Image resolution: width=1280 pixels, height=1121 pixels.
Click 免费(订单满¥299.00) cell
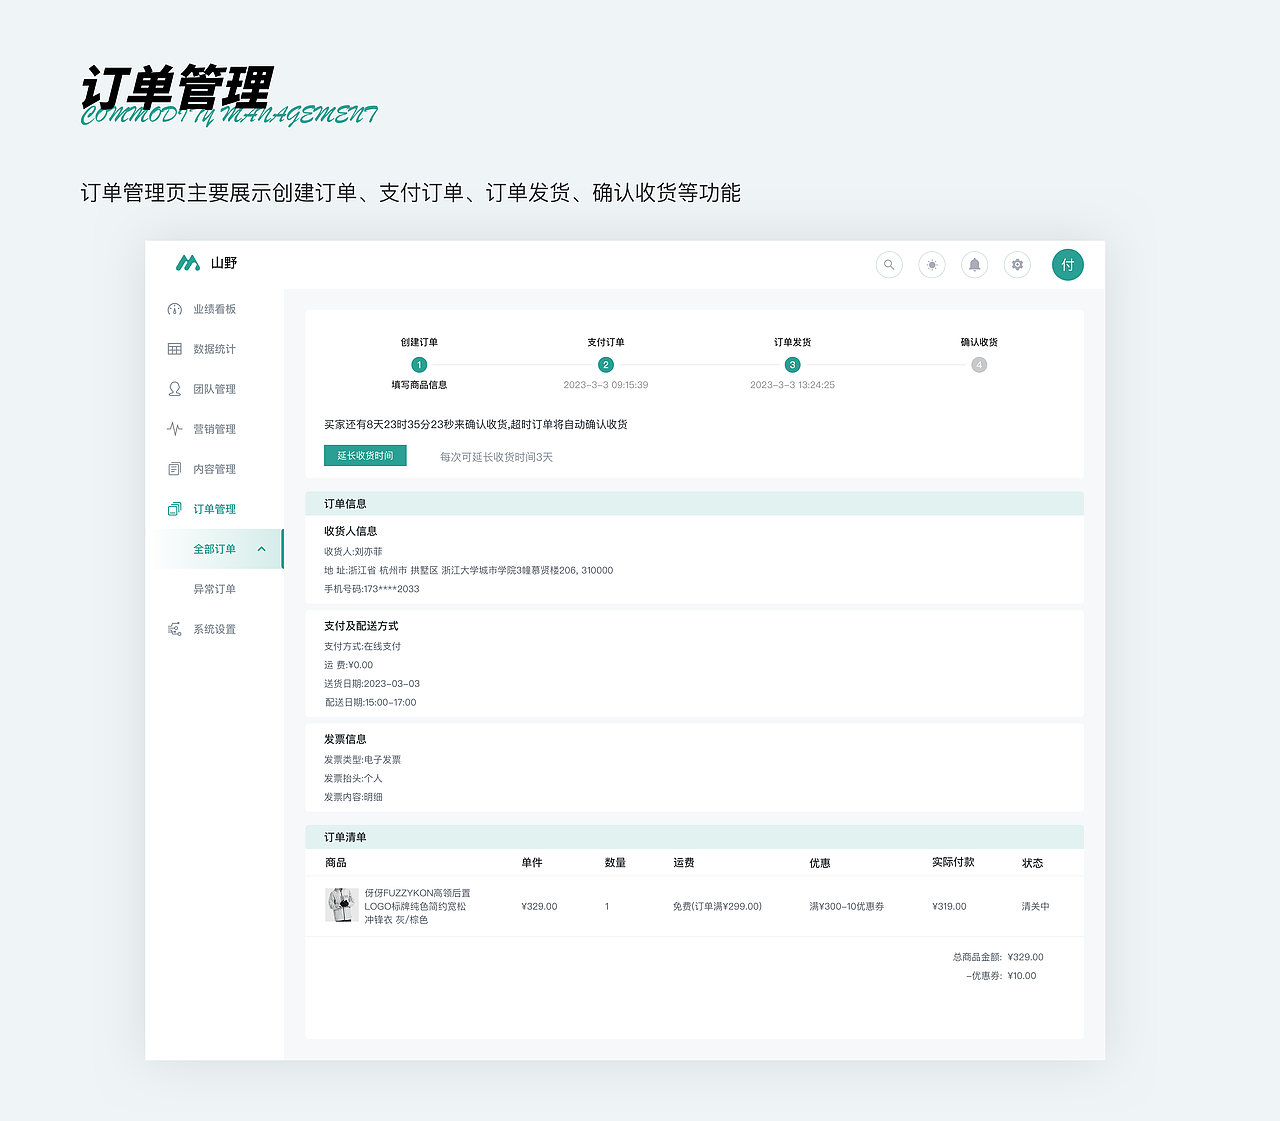coord(717,907)
